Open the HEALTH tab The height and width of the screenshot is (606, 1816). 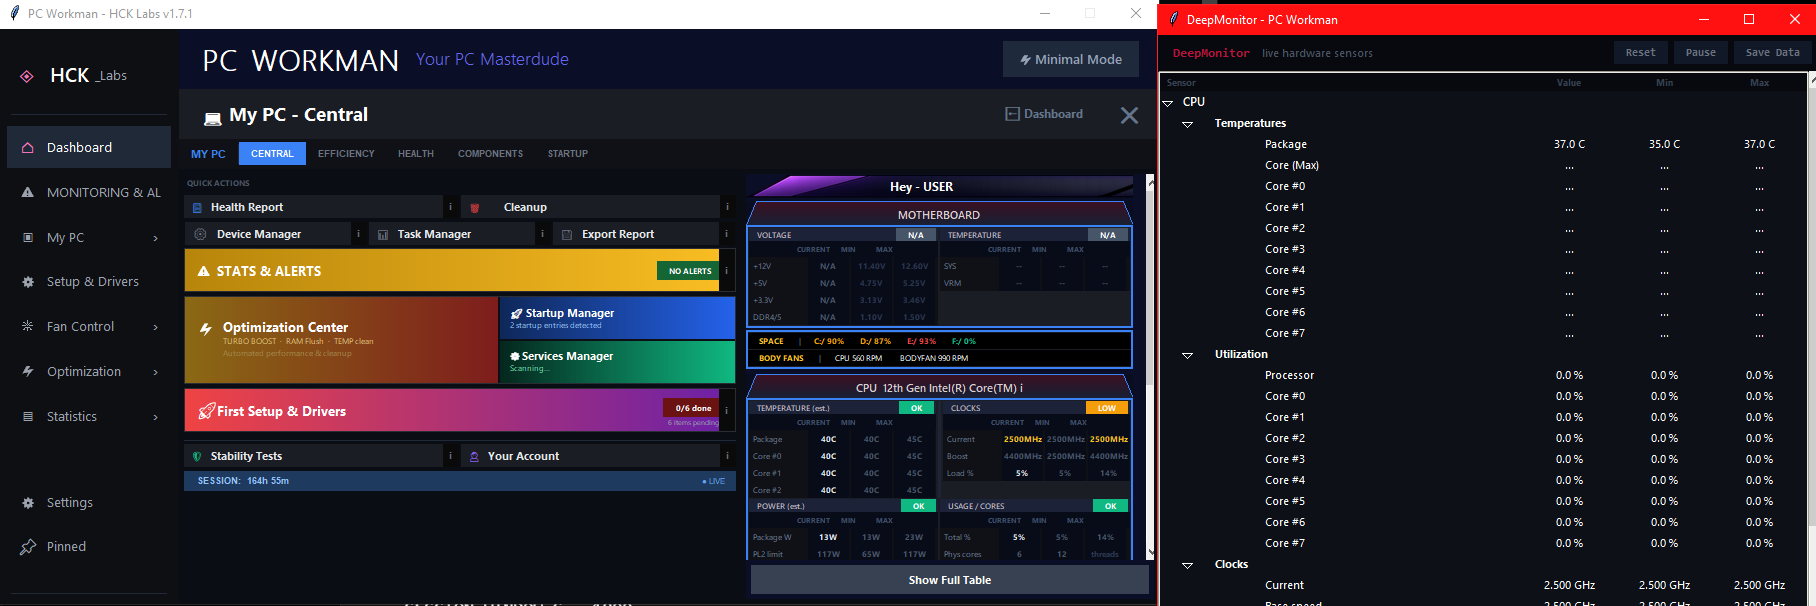pos(416,154)
